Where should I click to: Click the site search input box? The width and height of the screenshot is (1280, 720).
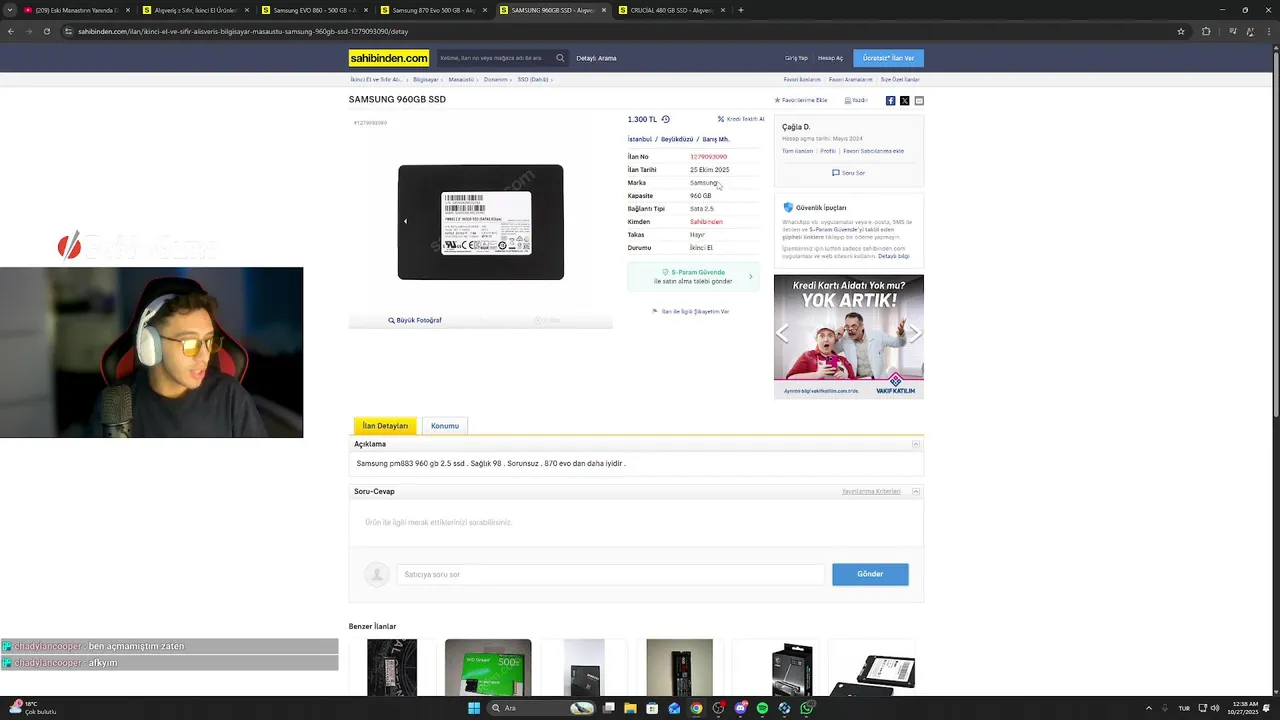[x=495, y=58]
